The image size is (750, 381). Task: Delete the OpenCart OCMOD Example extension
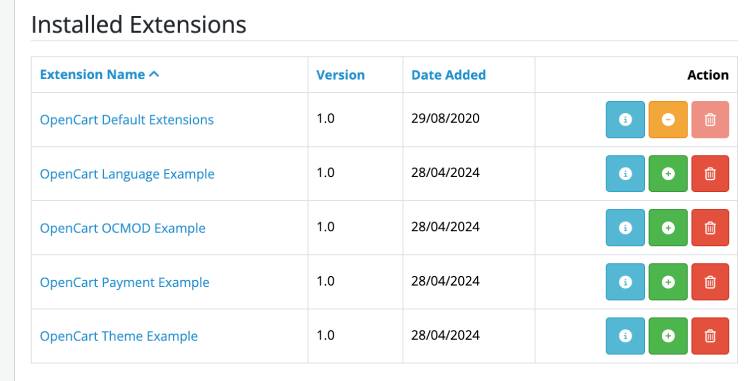[710, 228]
